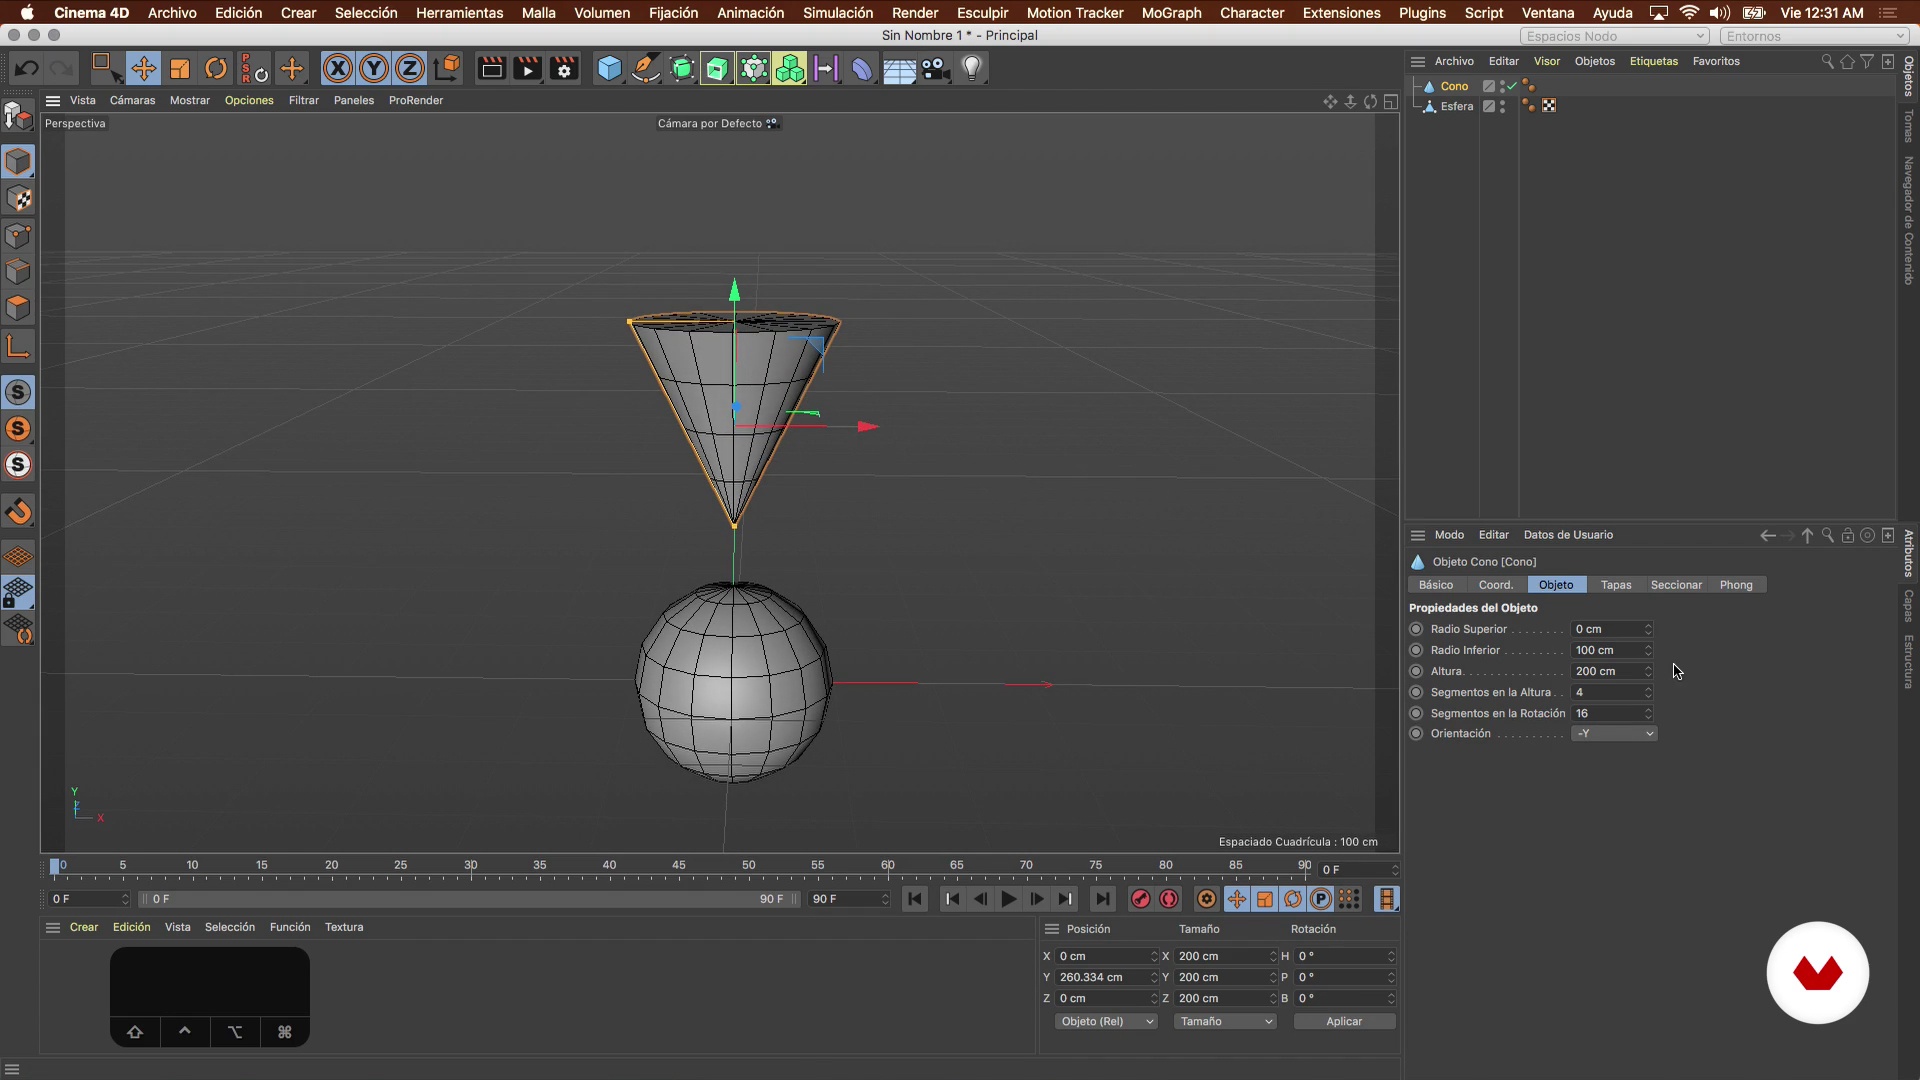Open the Orientación dropdown

pos(1614,733)
